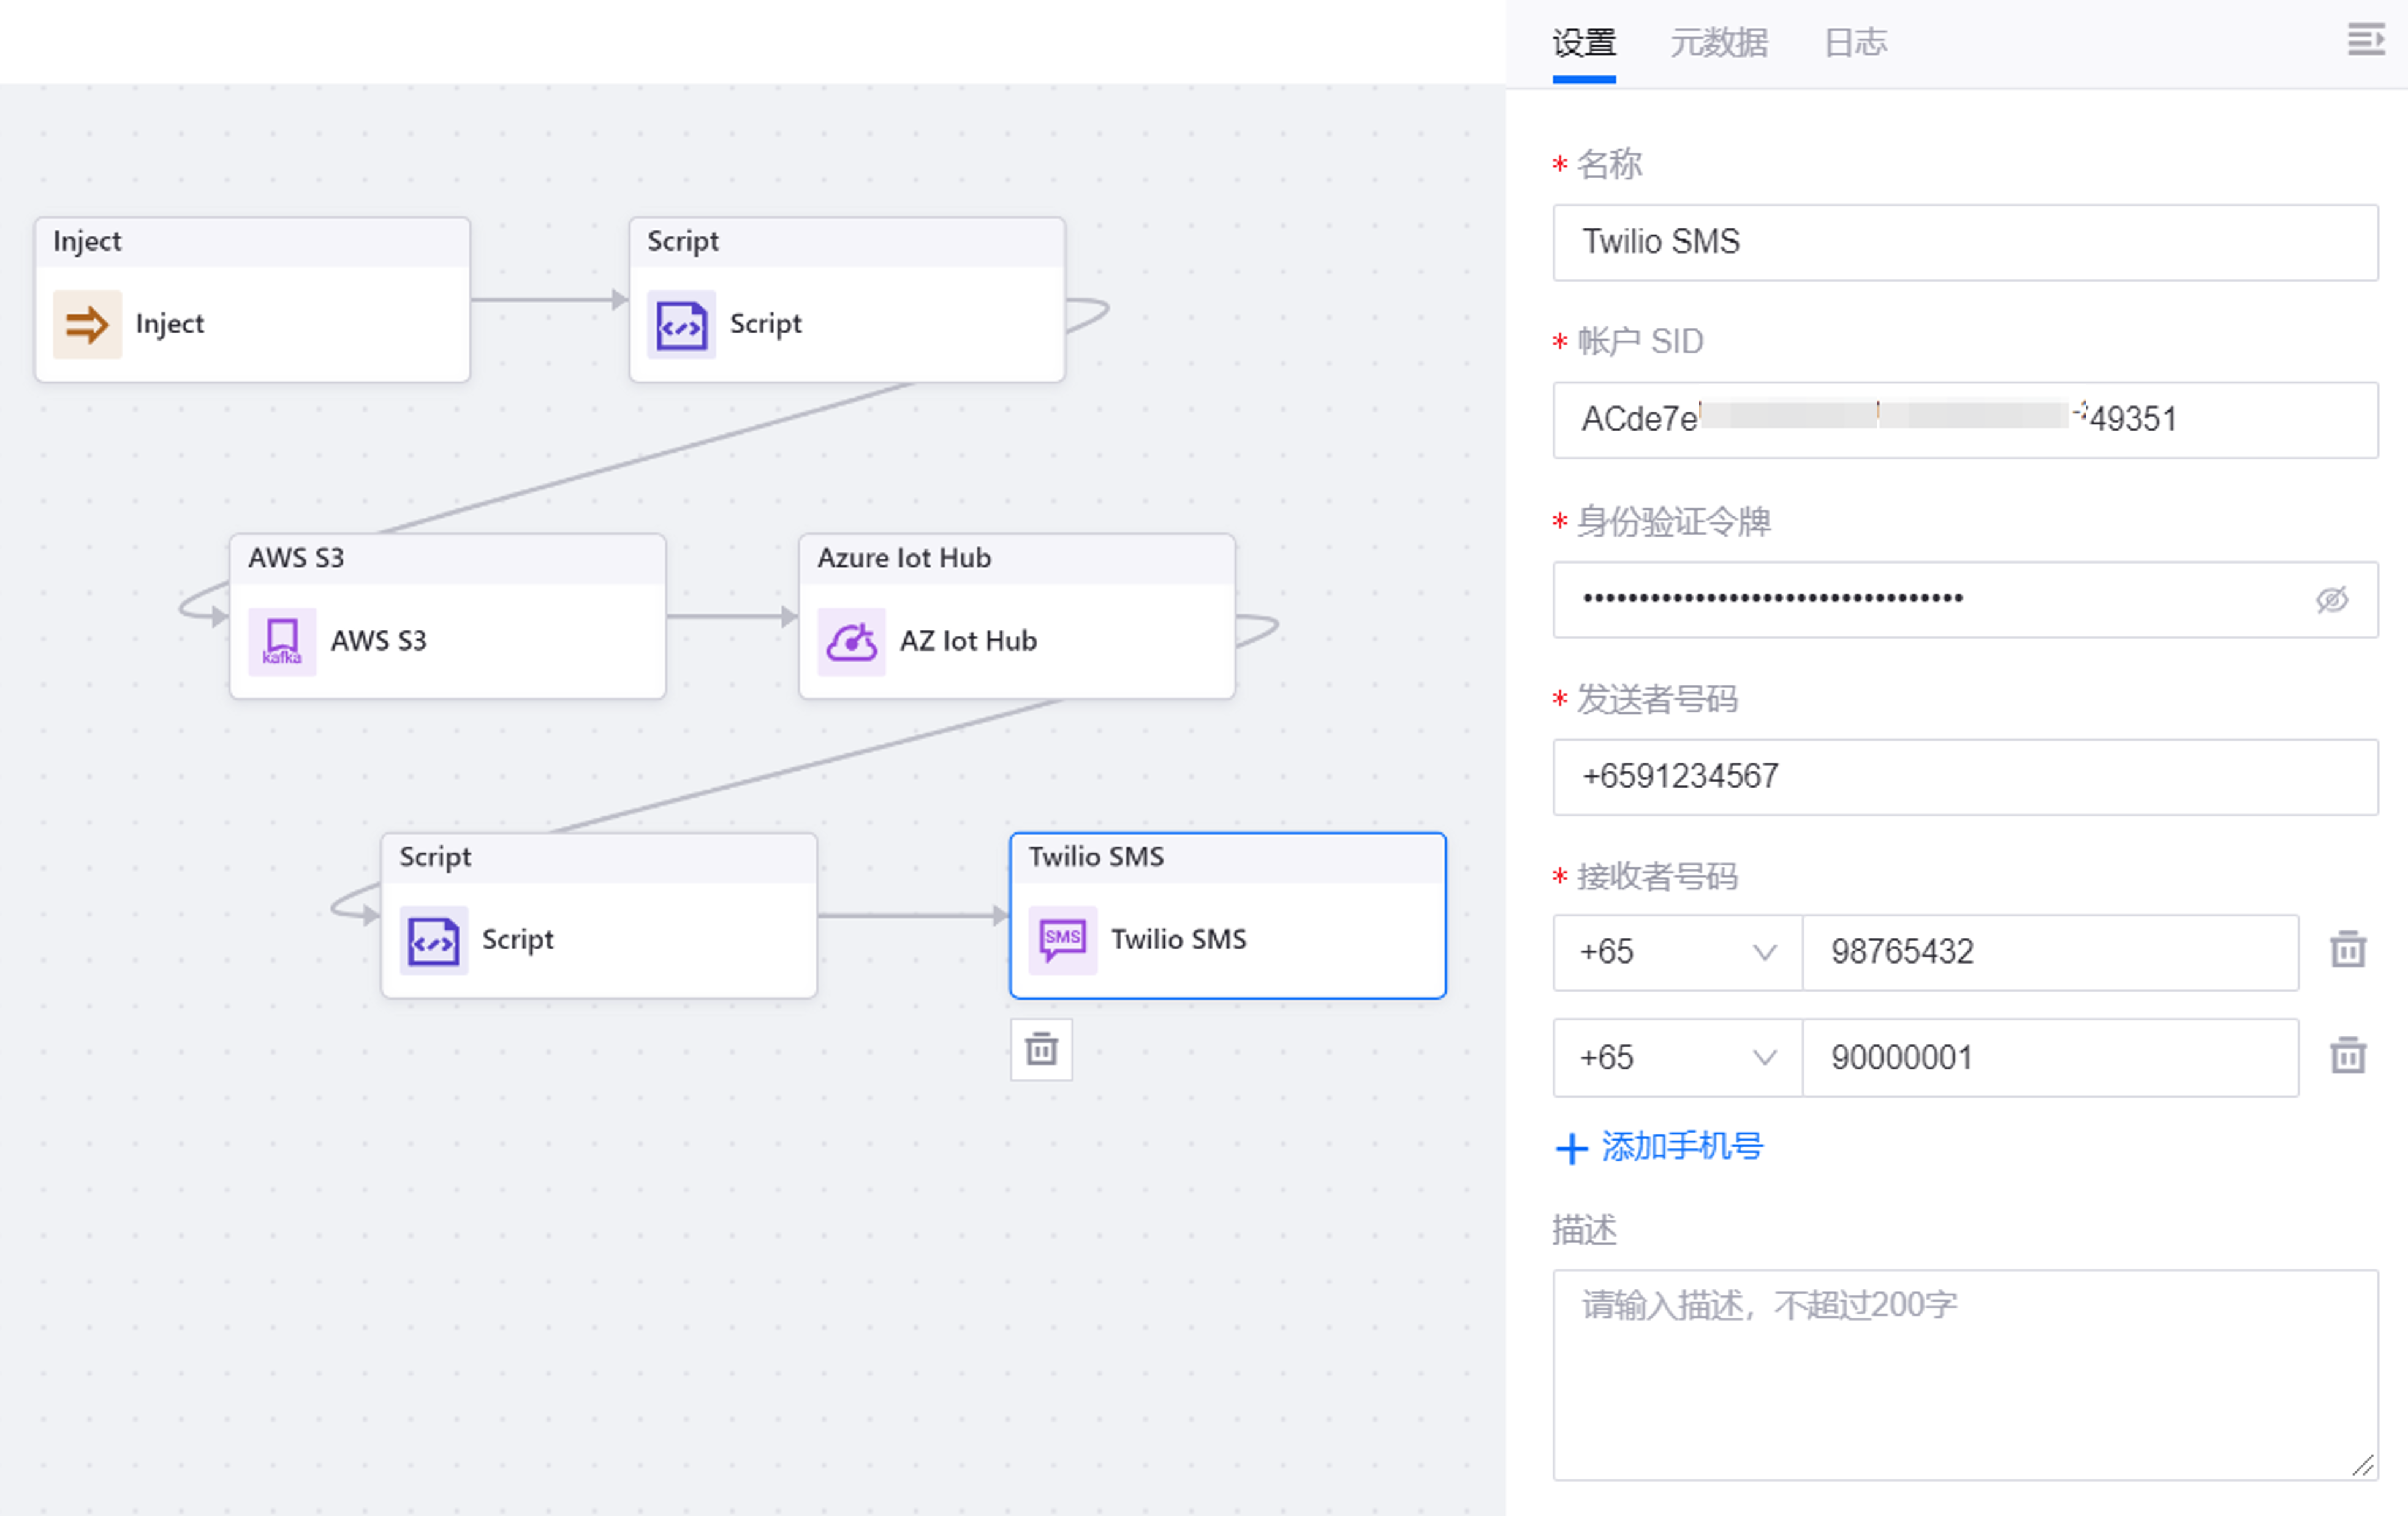Click the 添加手机号 link
The height and width of the screenshot is (1516, 2408).
[x=1682, y=1146]
